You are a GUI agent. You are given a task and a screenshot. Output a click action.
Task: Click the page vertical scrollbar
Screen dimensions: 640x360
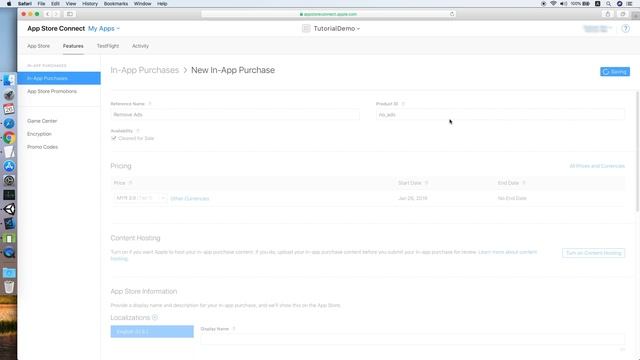coord(638,151)
